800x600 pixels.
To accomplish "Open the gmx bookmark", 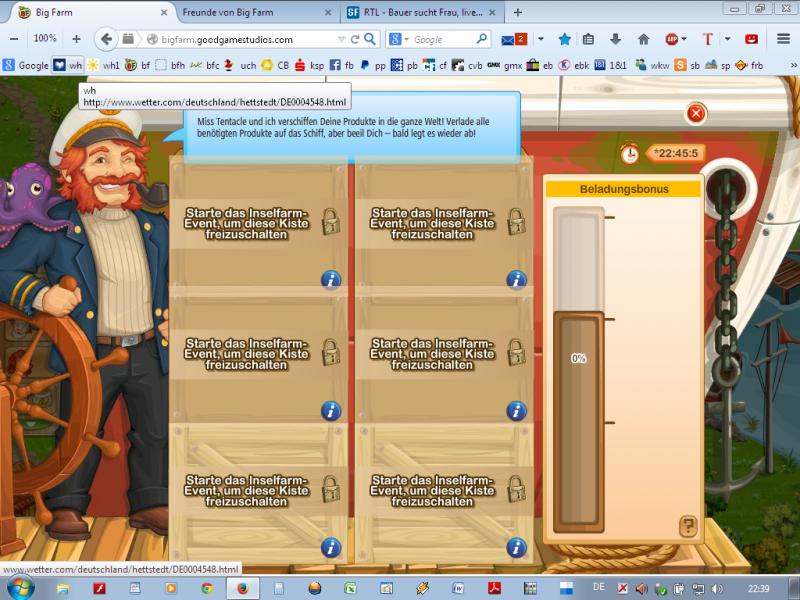I will [505, 65].
